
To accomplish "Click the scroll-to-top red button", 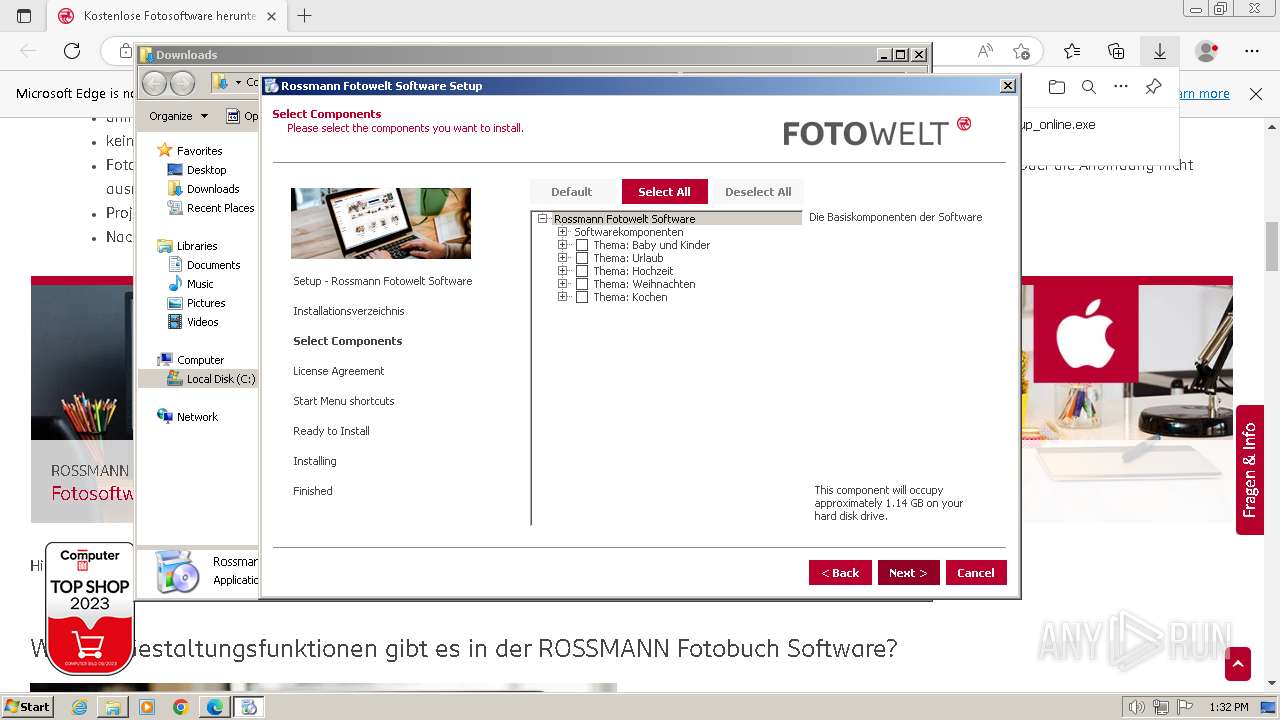I will point(1238,664).
